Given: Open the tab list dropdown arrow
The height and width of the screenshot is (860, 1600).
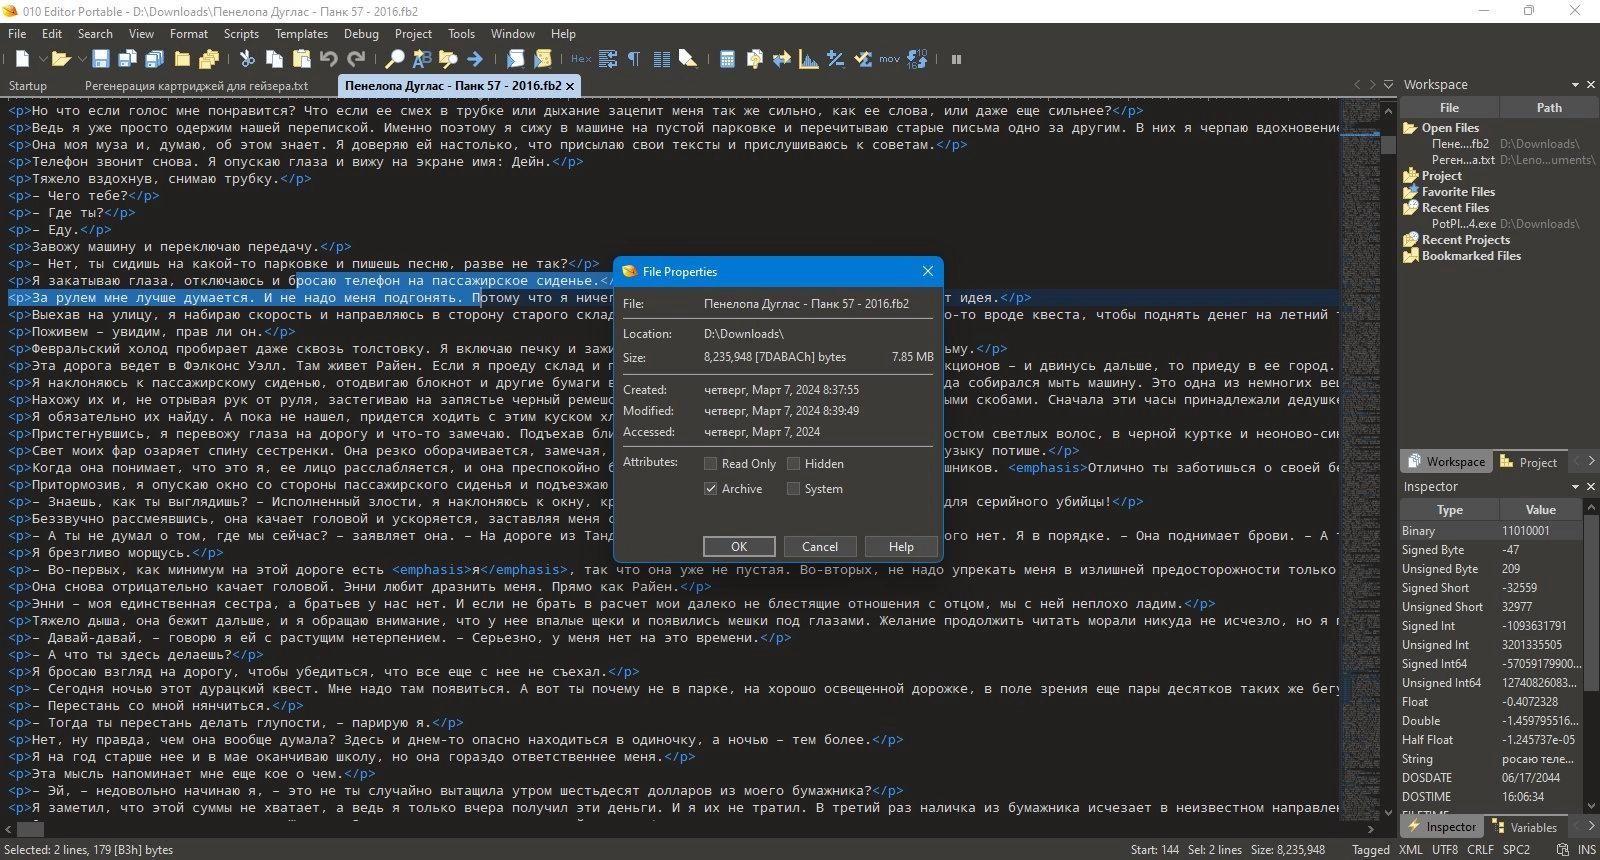Looking at the screenshot, I should click(1388, 85).
